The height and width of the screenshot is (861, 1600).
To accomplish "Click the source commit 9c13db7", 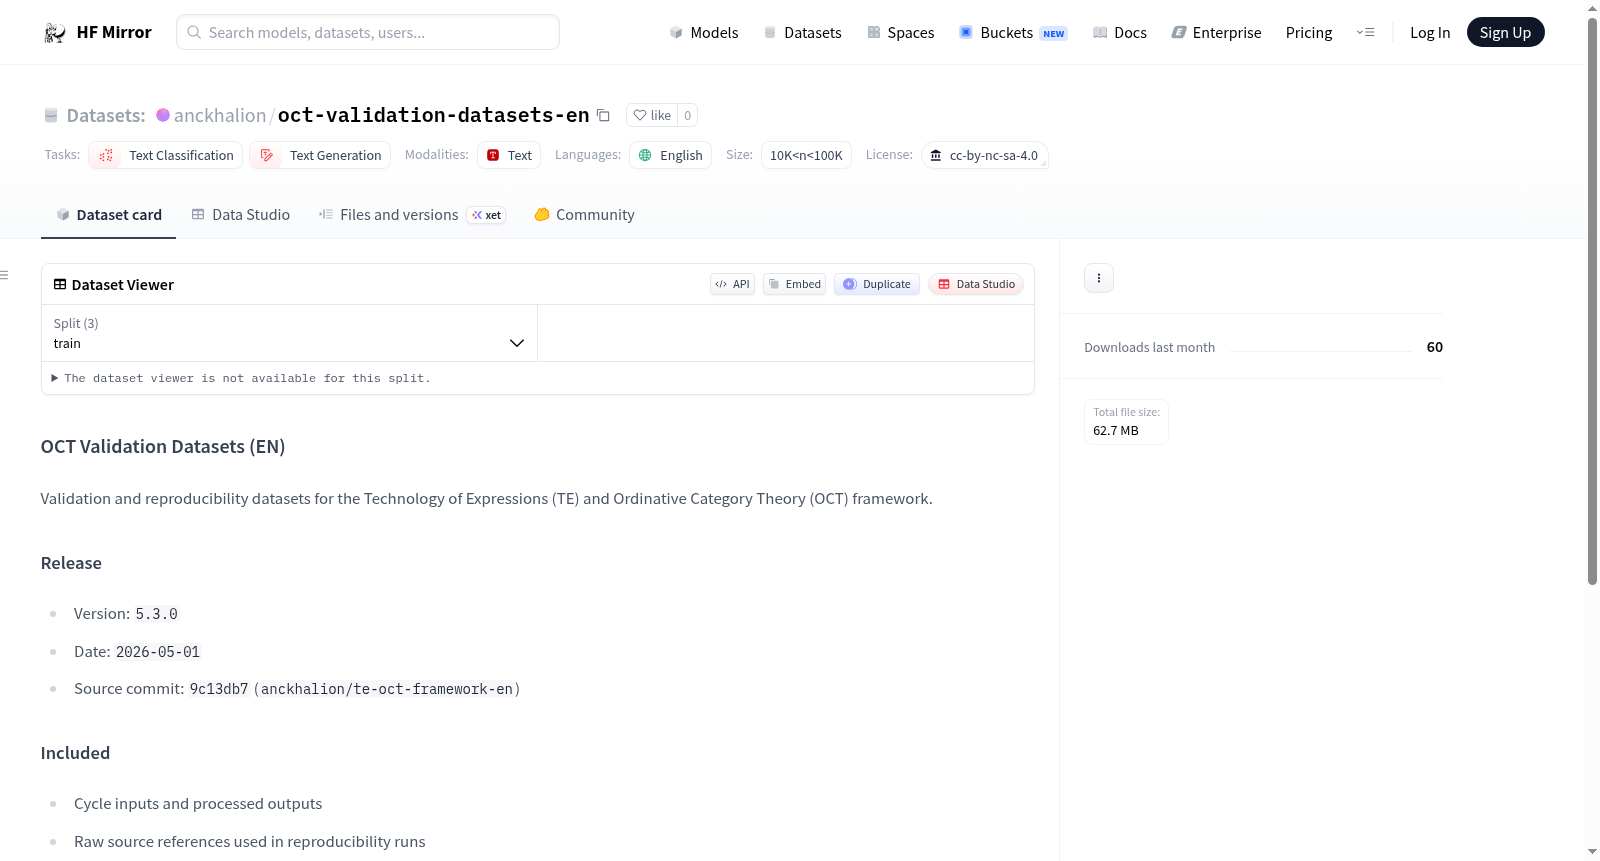I will 219,689.
